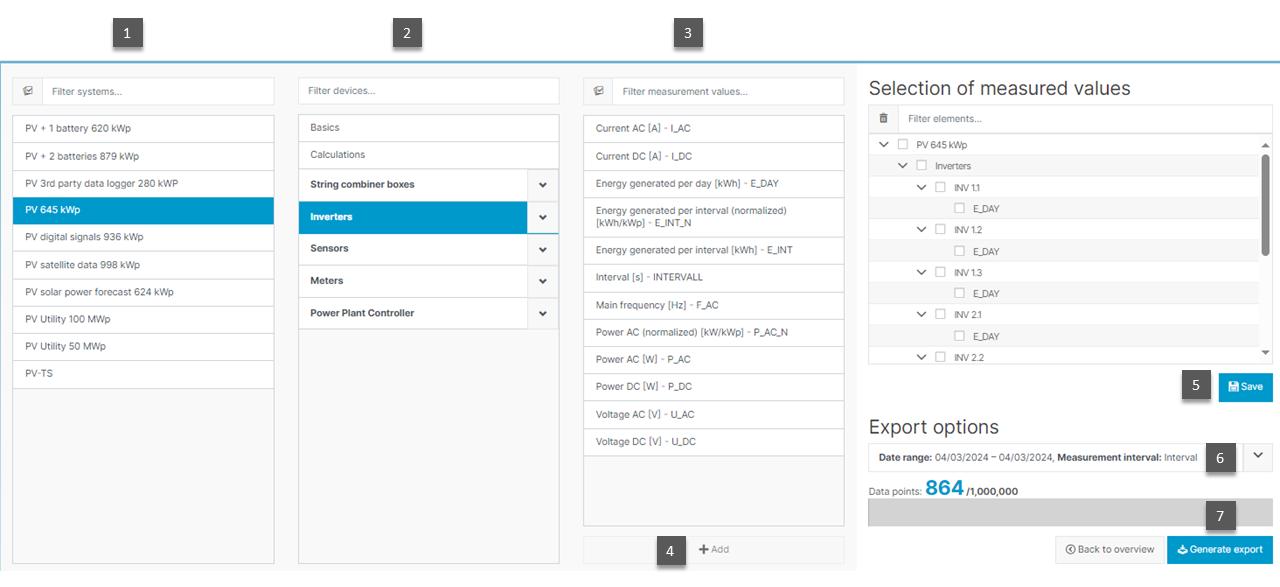Switch to the Calculations category

click(x=428, y=154)
